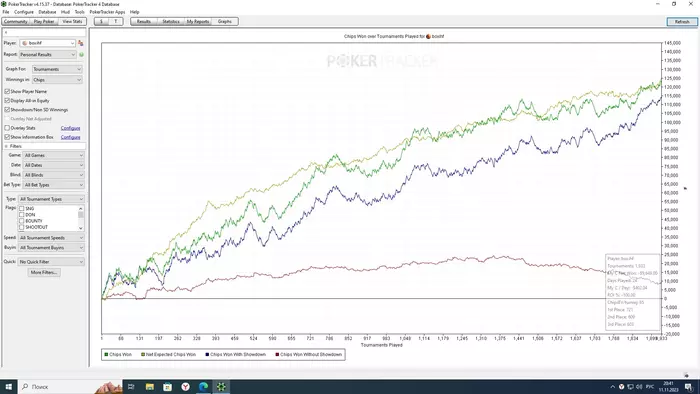Open the Graph For dropdown

pyautogui.click(x=57, y=69)
